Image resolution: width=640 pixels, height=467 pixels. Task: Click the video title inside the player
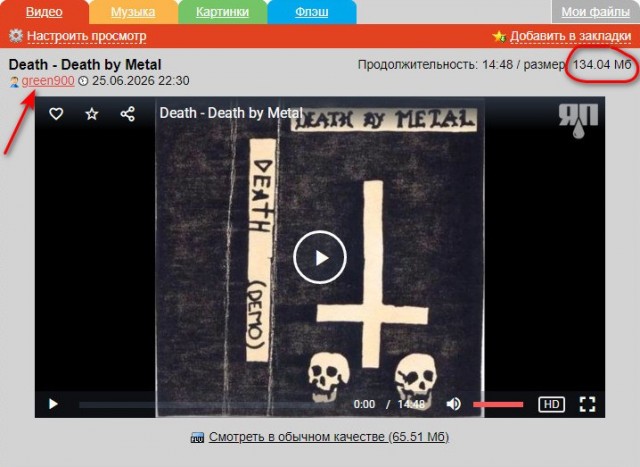231,113
